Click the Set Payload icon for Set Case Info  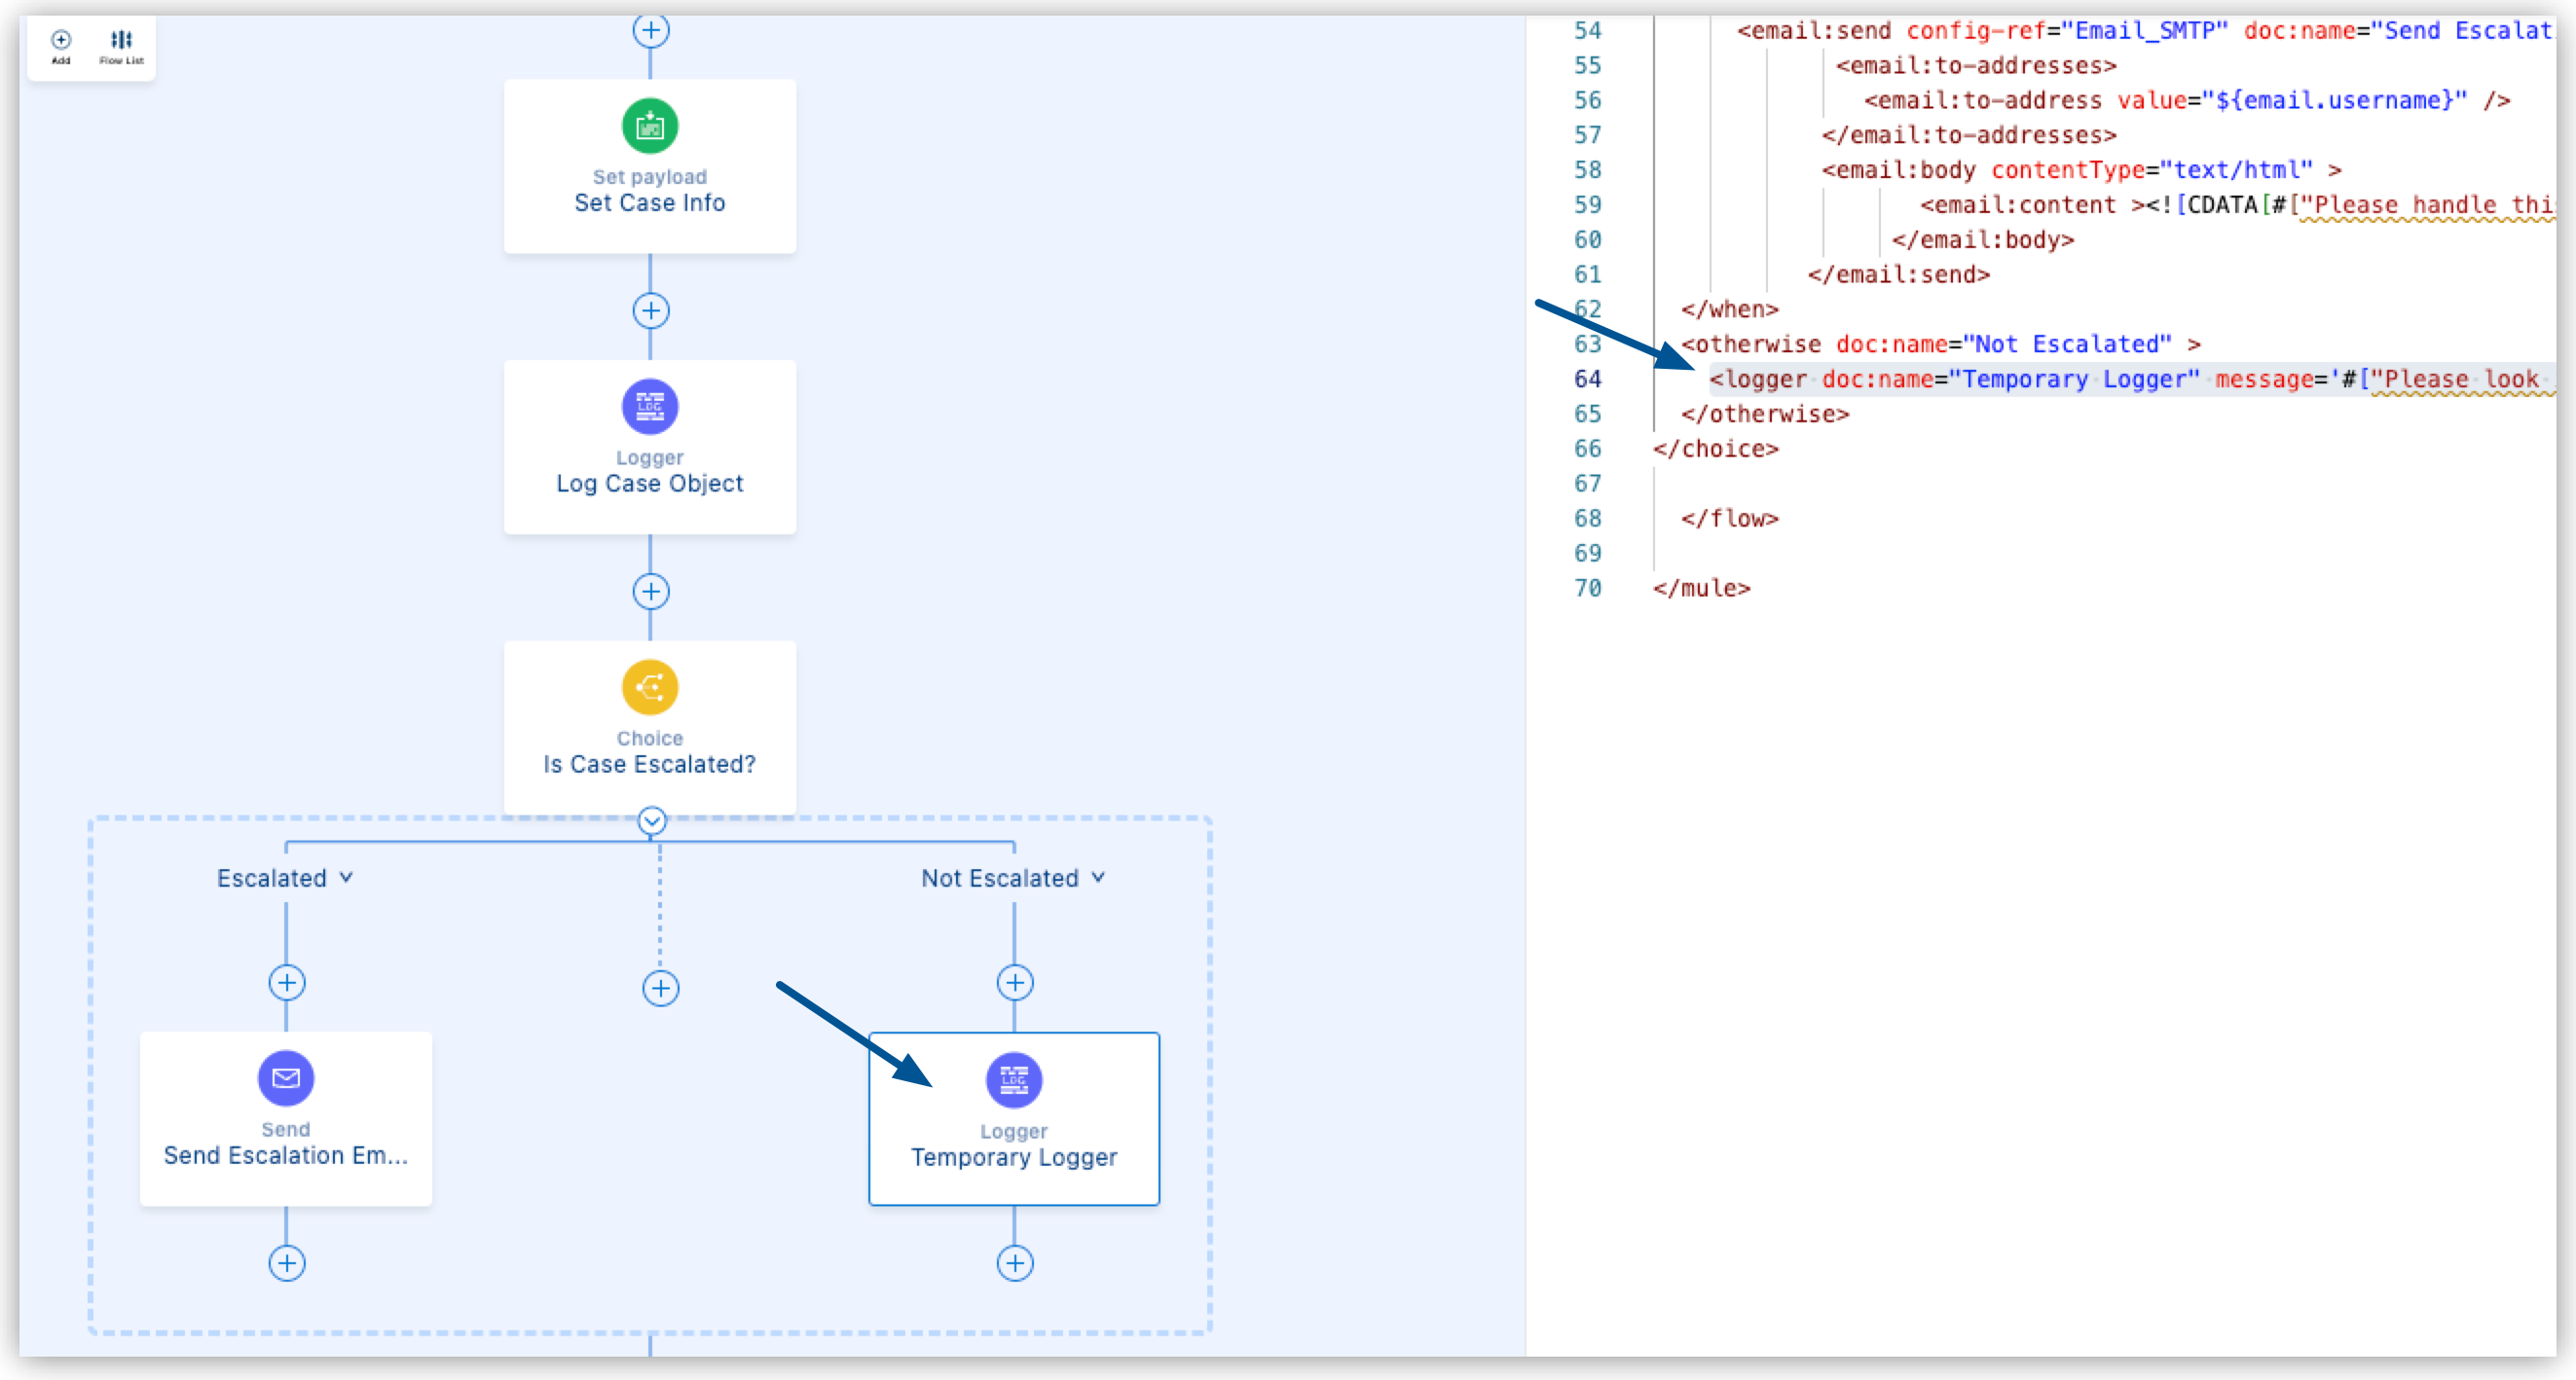(649, 127)
